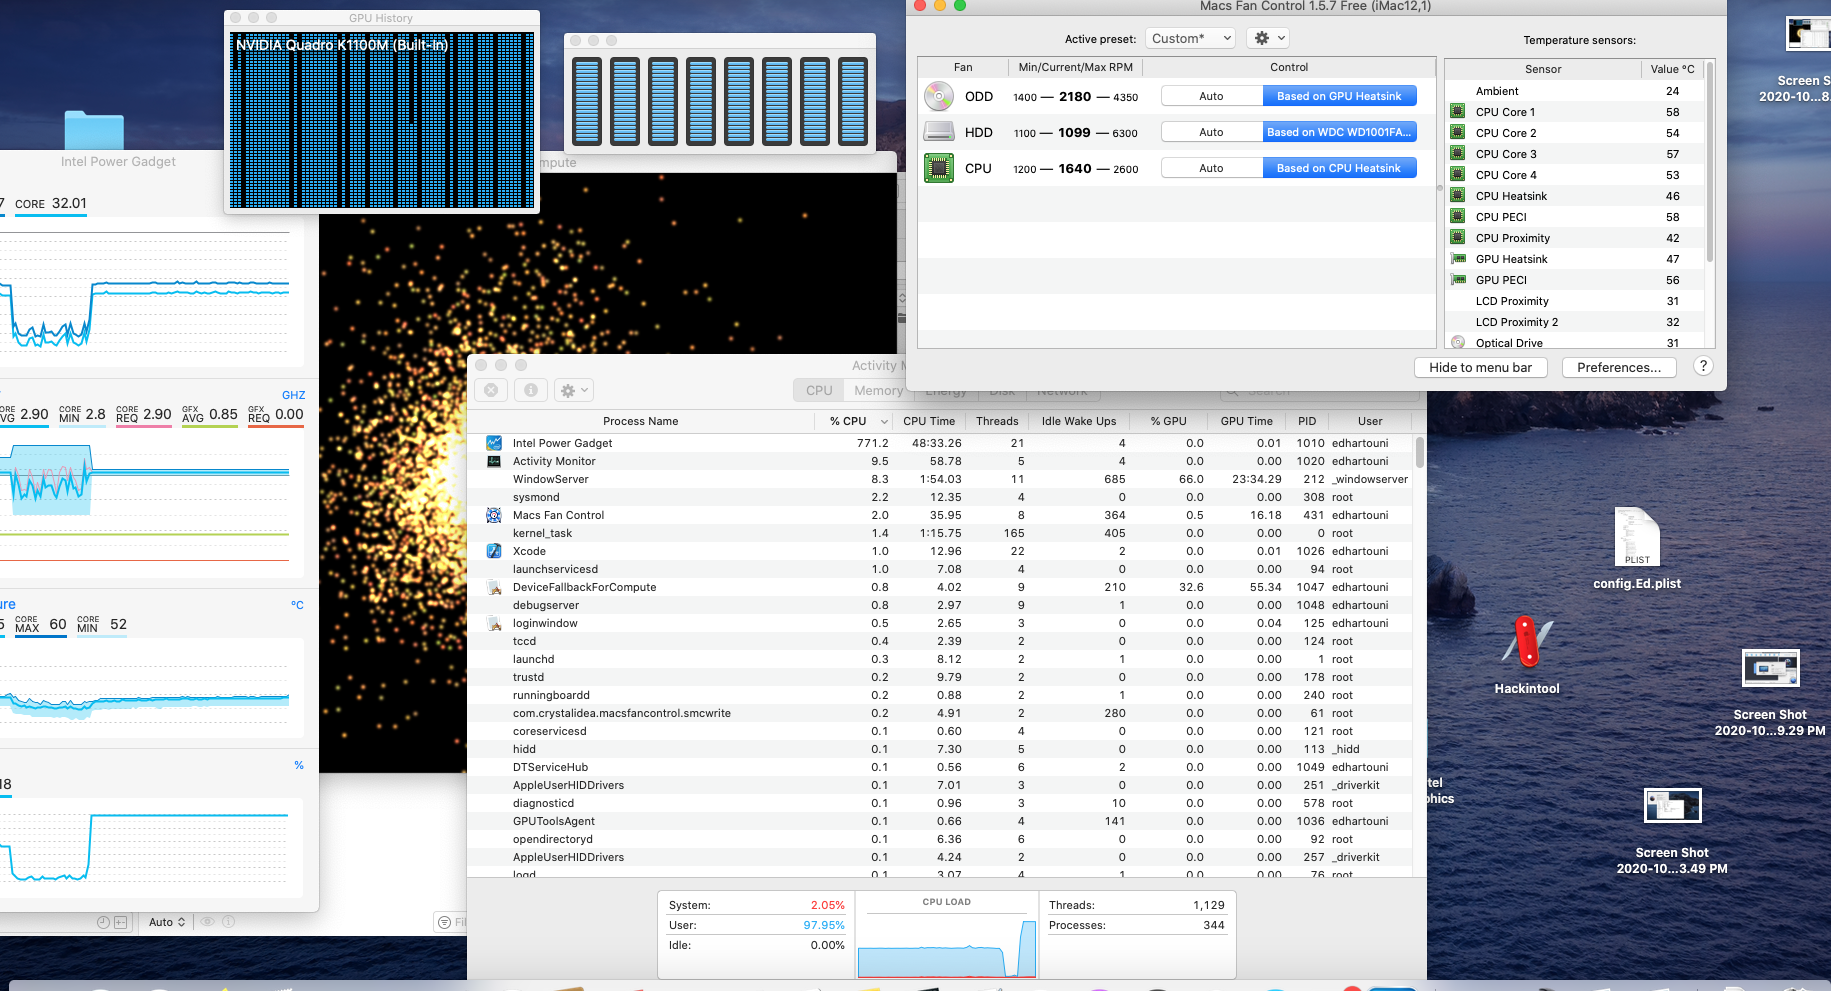Set ODD fan to Based on GPU Heatsink
Viewport: 1831px width, 991px height.
[x=1339, y=96]
